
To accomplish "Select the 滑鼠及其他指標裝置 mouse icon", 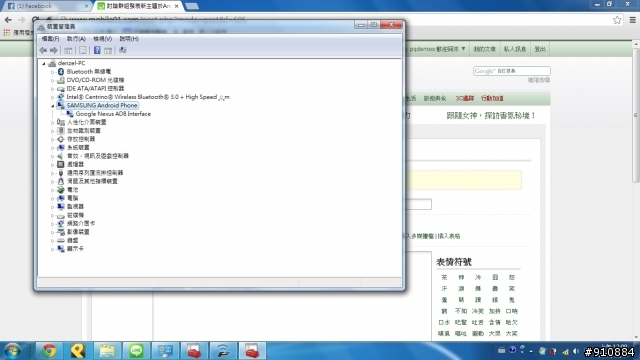I will click(61, 181).
